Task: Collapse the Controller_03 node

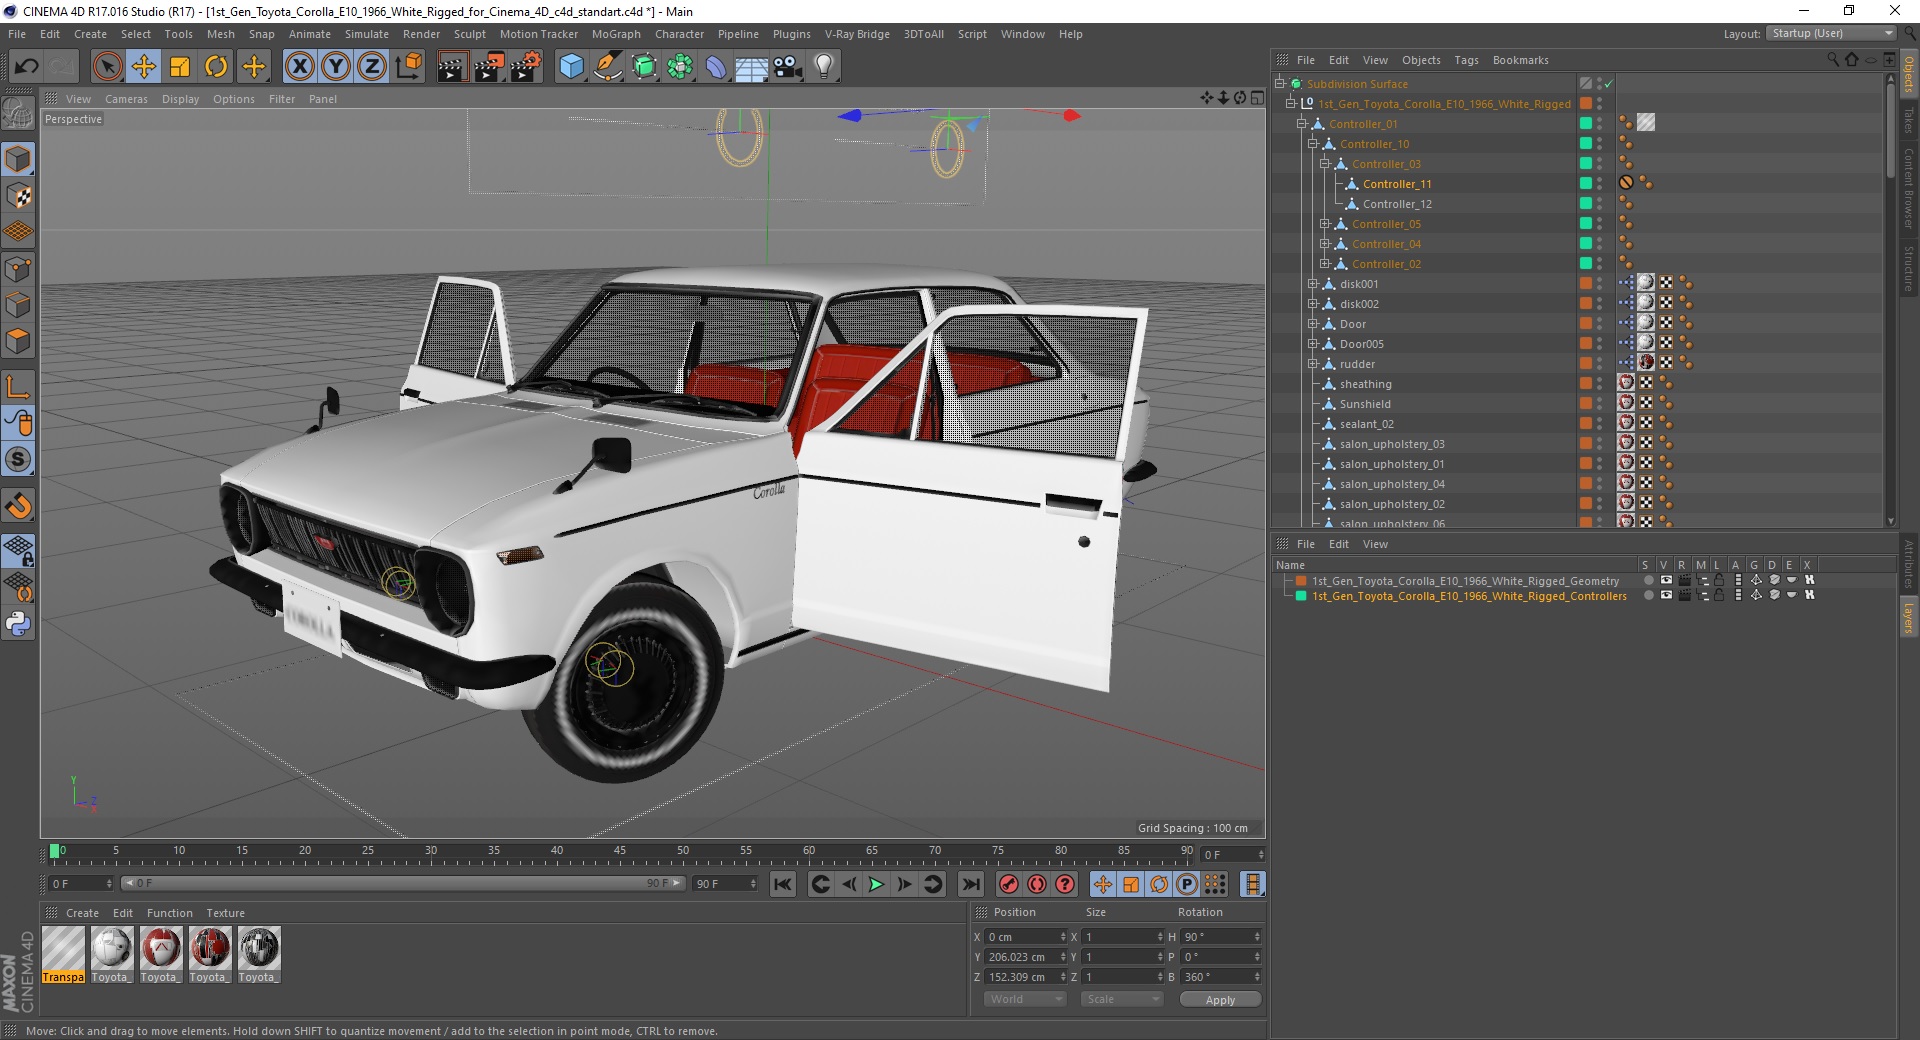Action: pyautogui.click(x=1324, y=164)
